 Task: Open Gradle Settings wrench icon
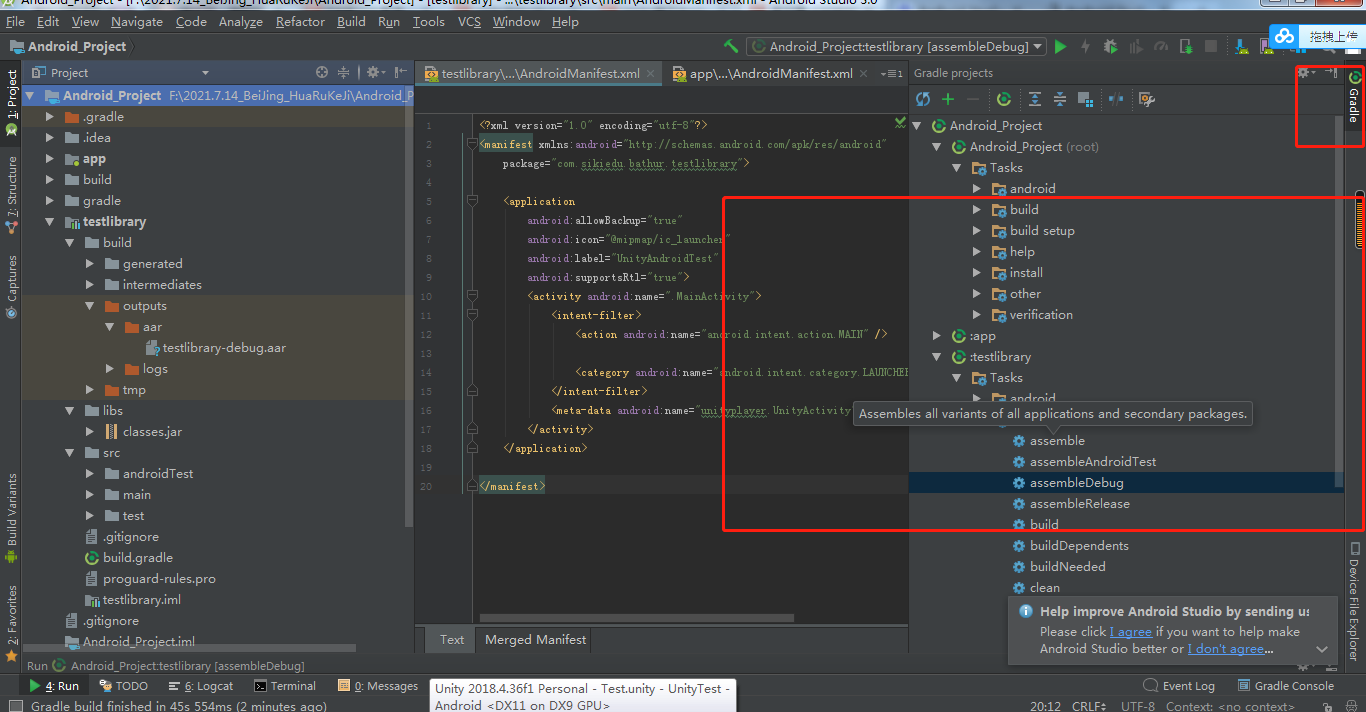pos(1147,99)
